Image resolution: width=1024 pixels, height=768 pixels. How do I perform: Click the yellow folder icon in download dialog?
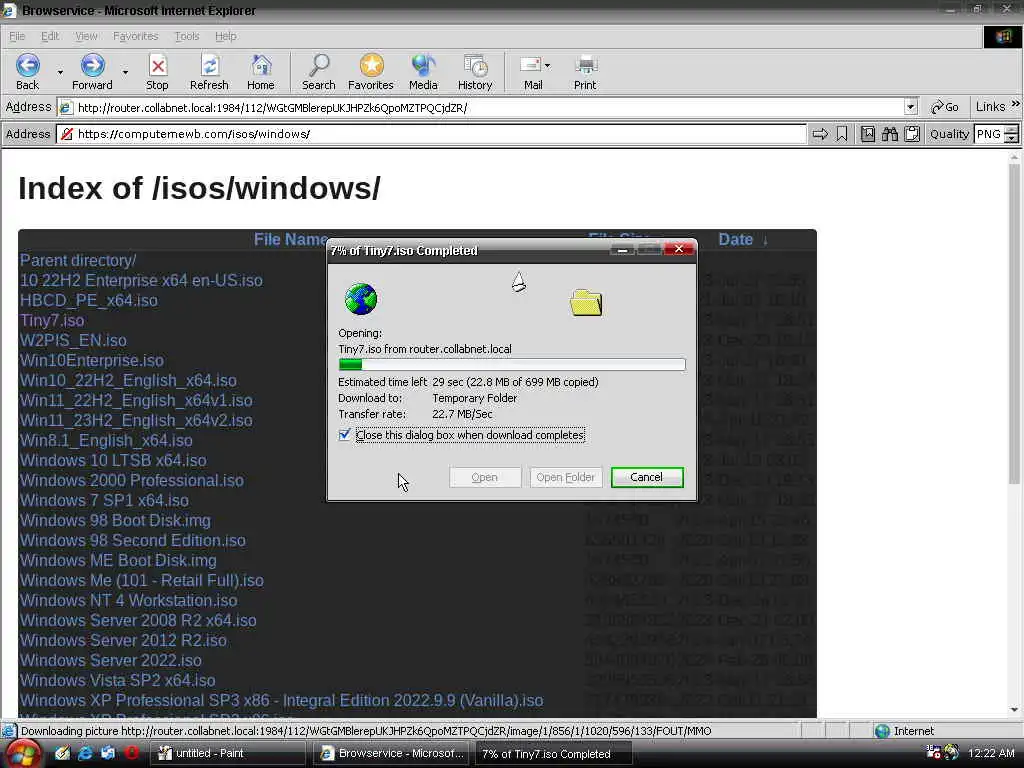click(586, 302)
